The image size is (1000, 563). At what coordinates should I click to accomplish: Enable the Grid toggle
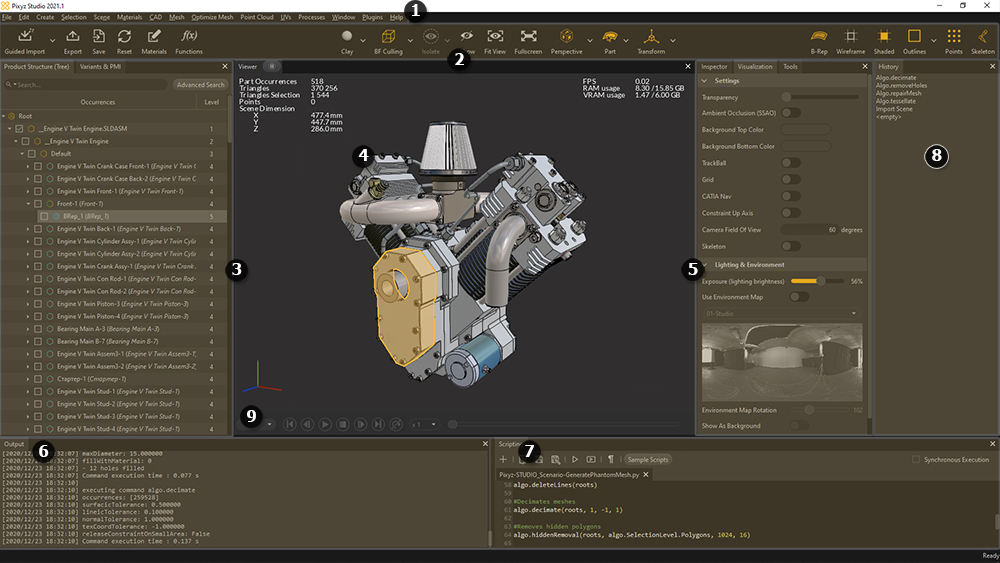(x=790, y=179)
